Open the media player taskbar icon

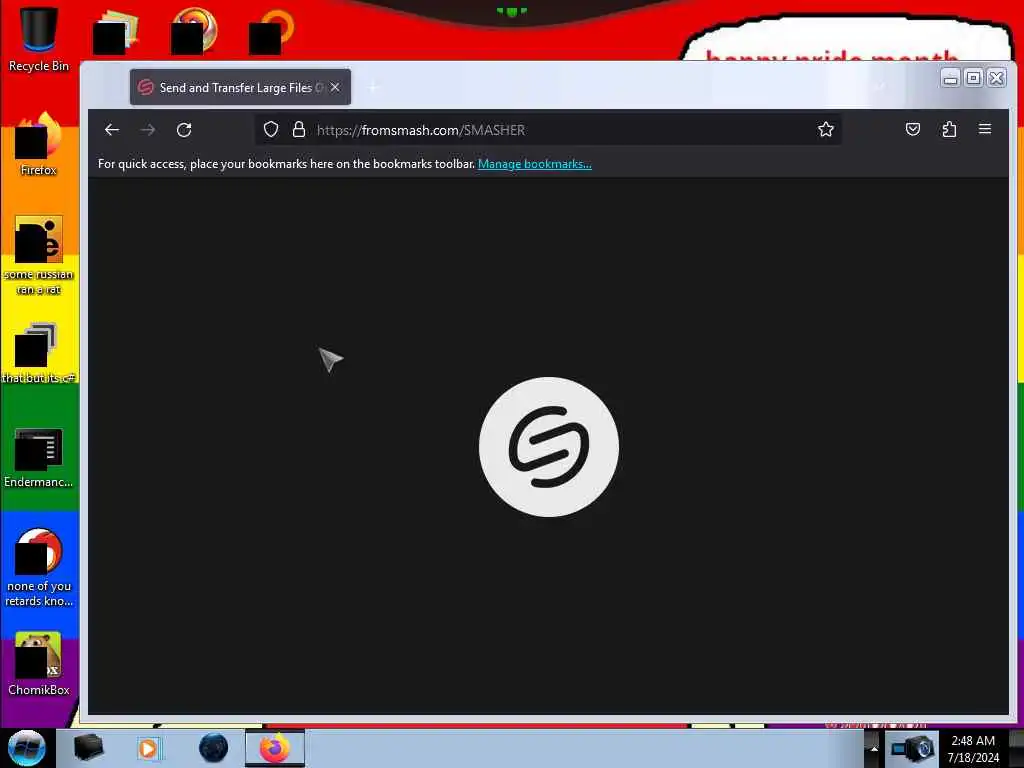(149, 748)
